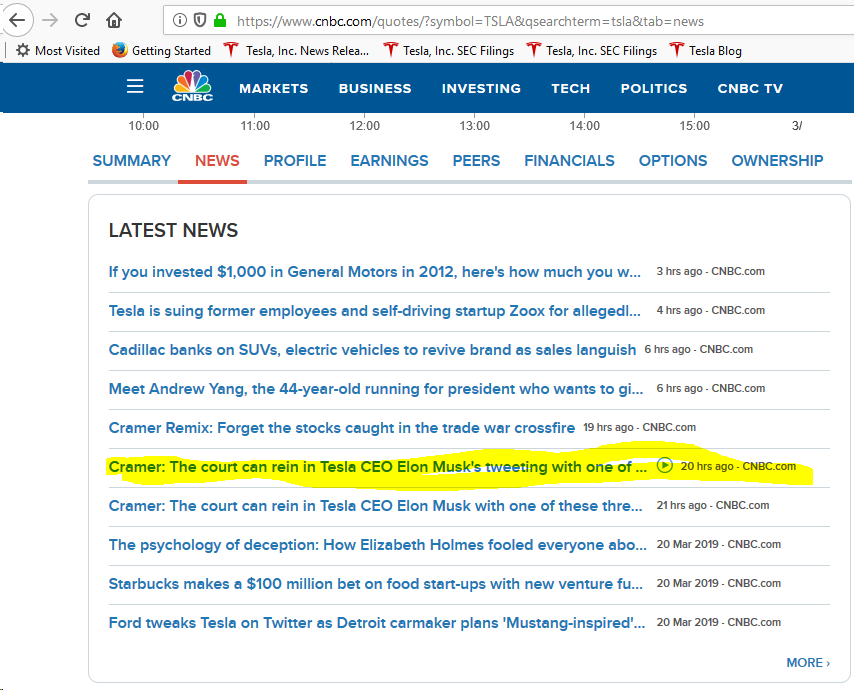Open the first Tesla, Inc. SEC Filings bookmark
854x690 pixels.
tap(448, 51)
